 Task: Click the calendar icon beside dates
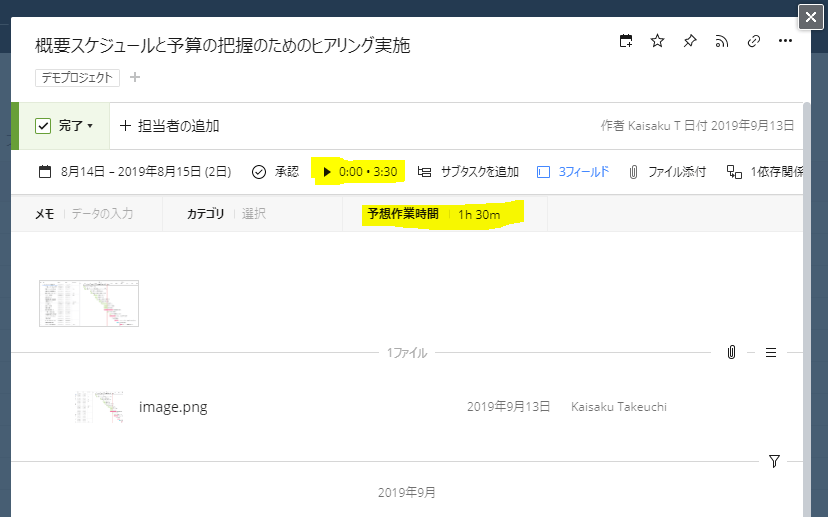pyautogui.click(x=45, y=172)
